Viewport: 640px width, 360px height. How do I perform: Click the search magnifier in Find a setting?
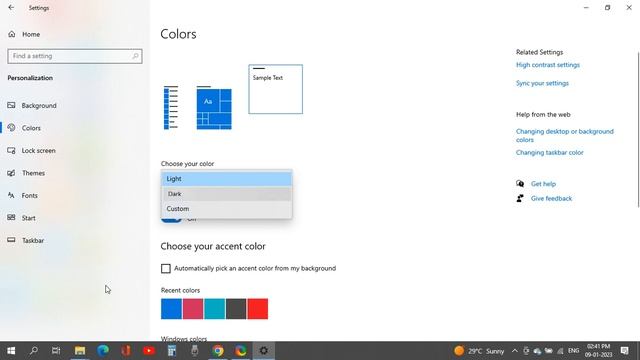[136, 56]
